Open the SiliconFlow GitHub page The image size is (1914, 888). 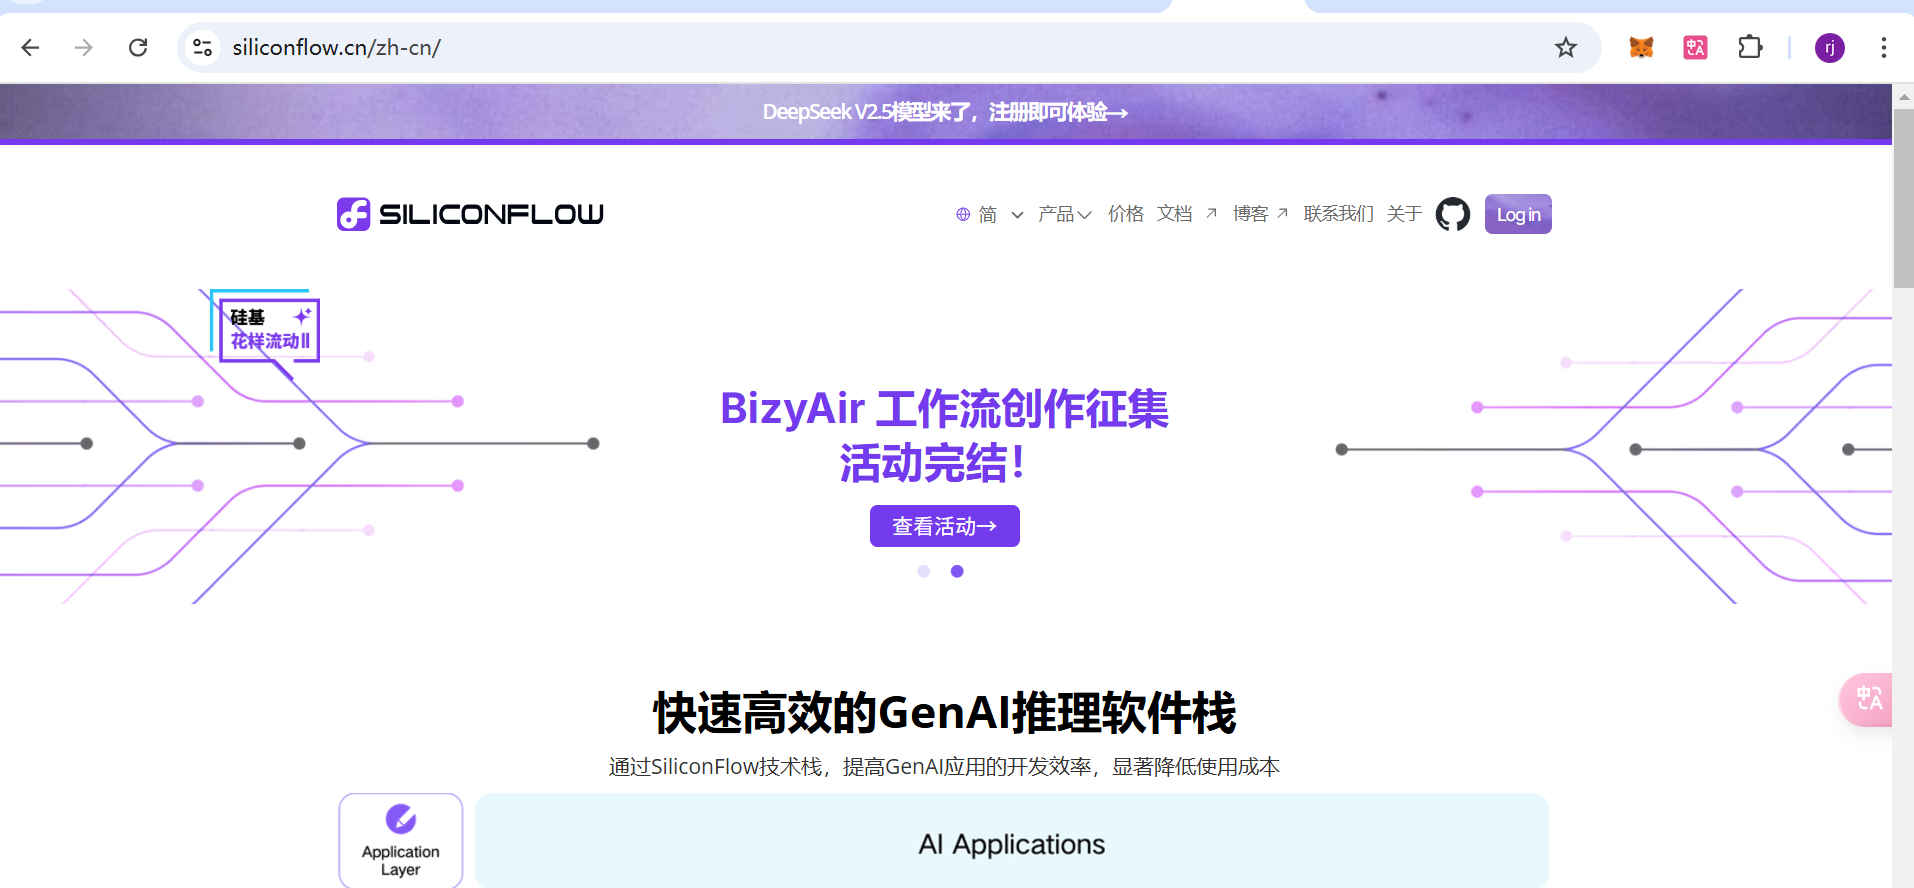1453,214
